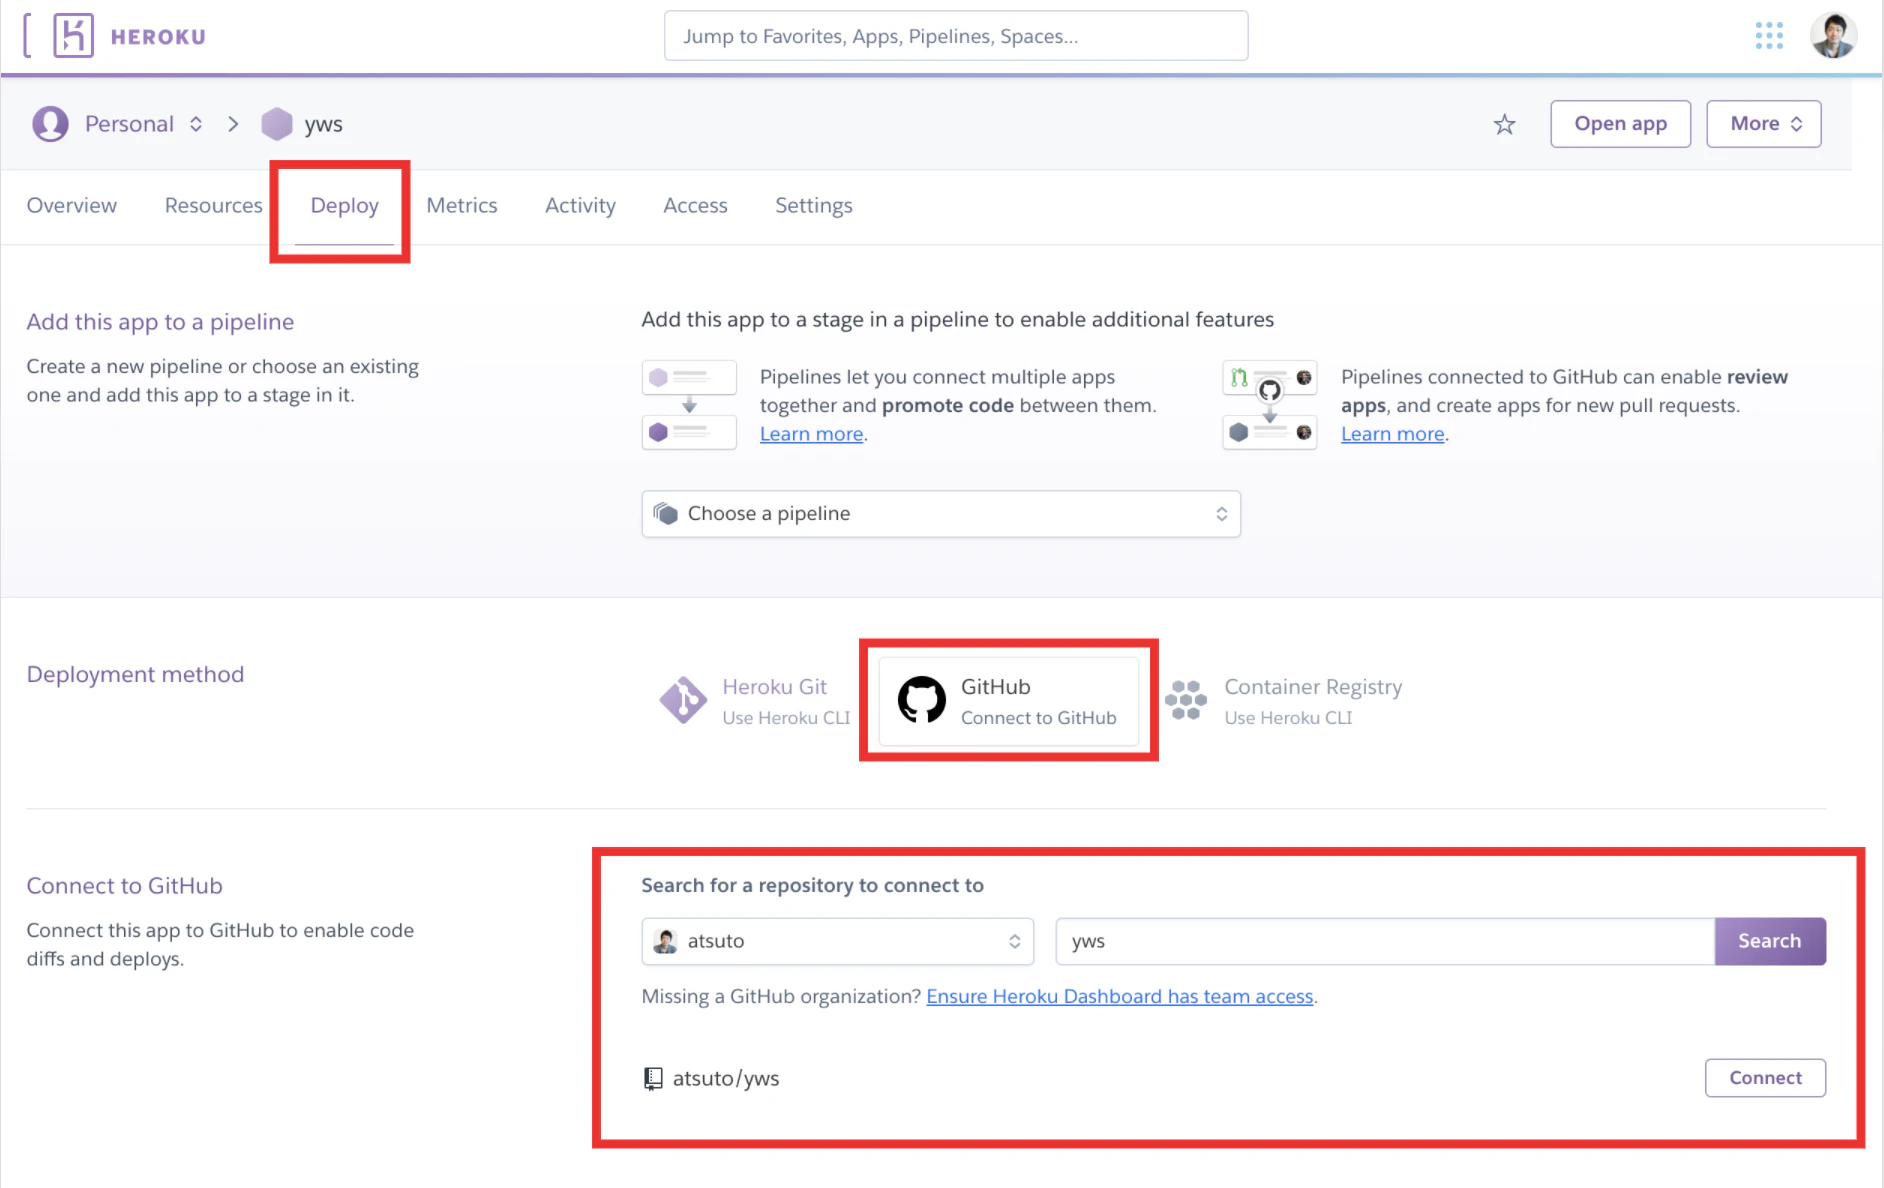Click the GitHub review apps illustration
This screenshot has width=1884, height=1188.
[1270, 405]
